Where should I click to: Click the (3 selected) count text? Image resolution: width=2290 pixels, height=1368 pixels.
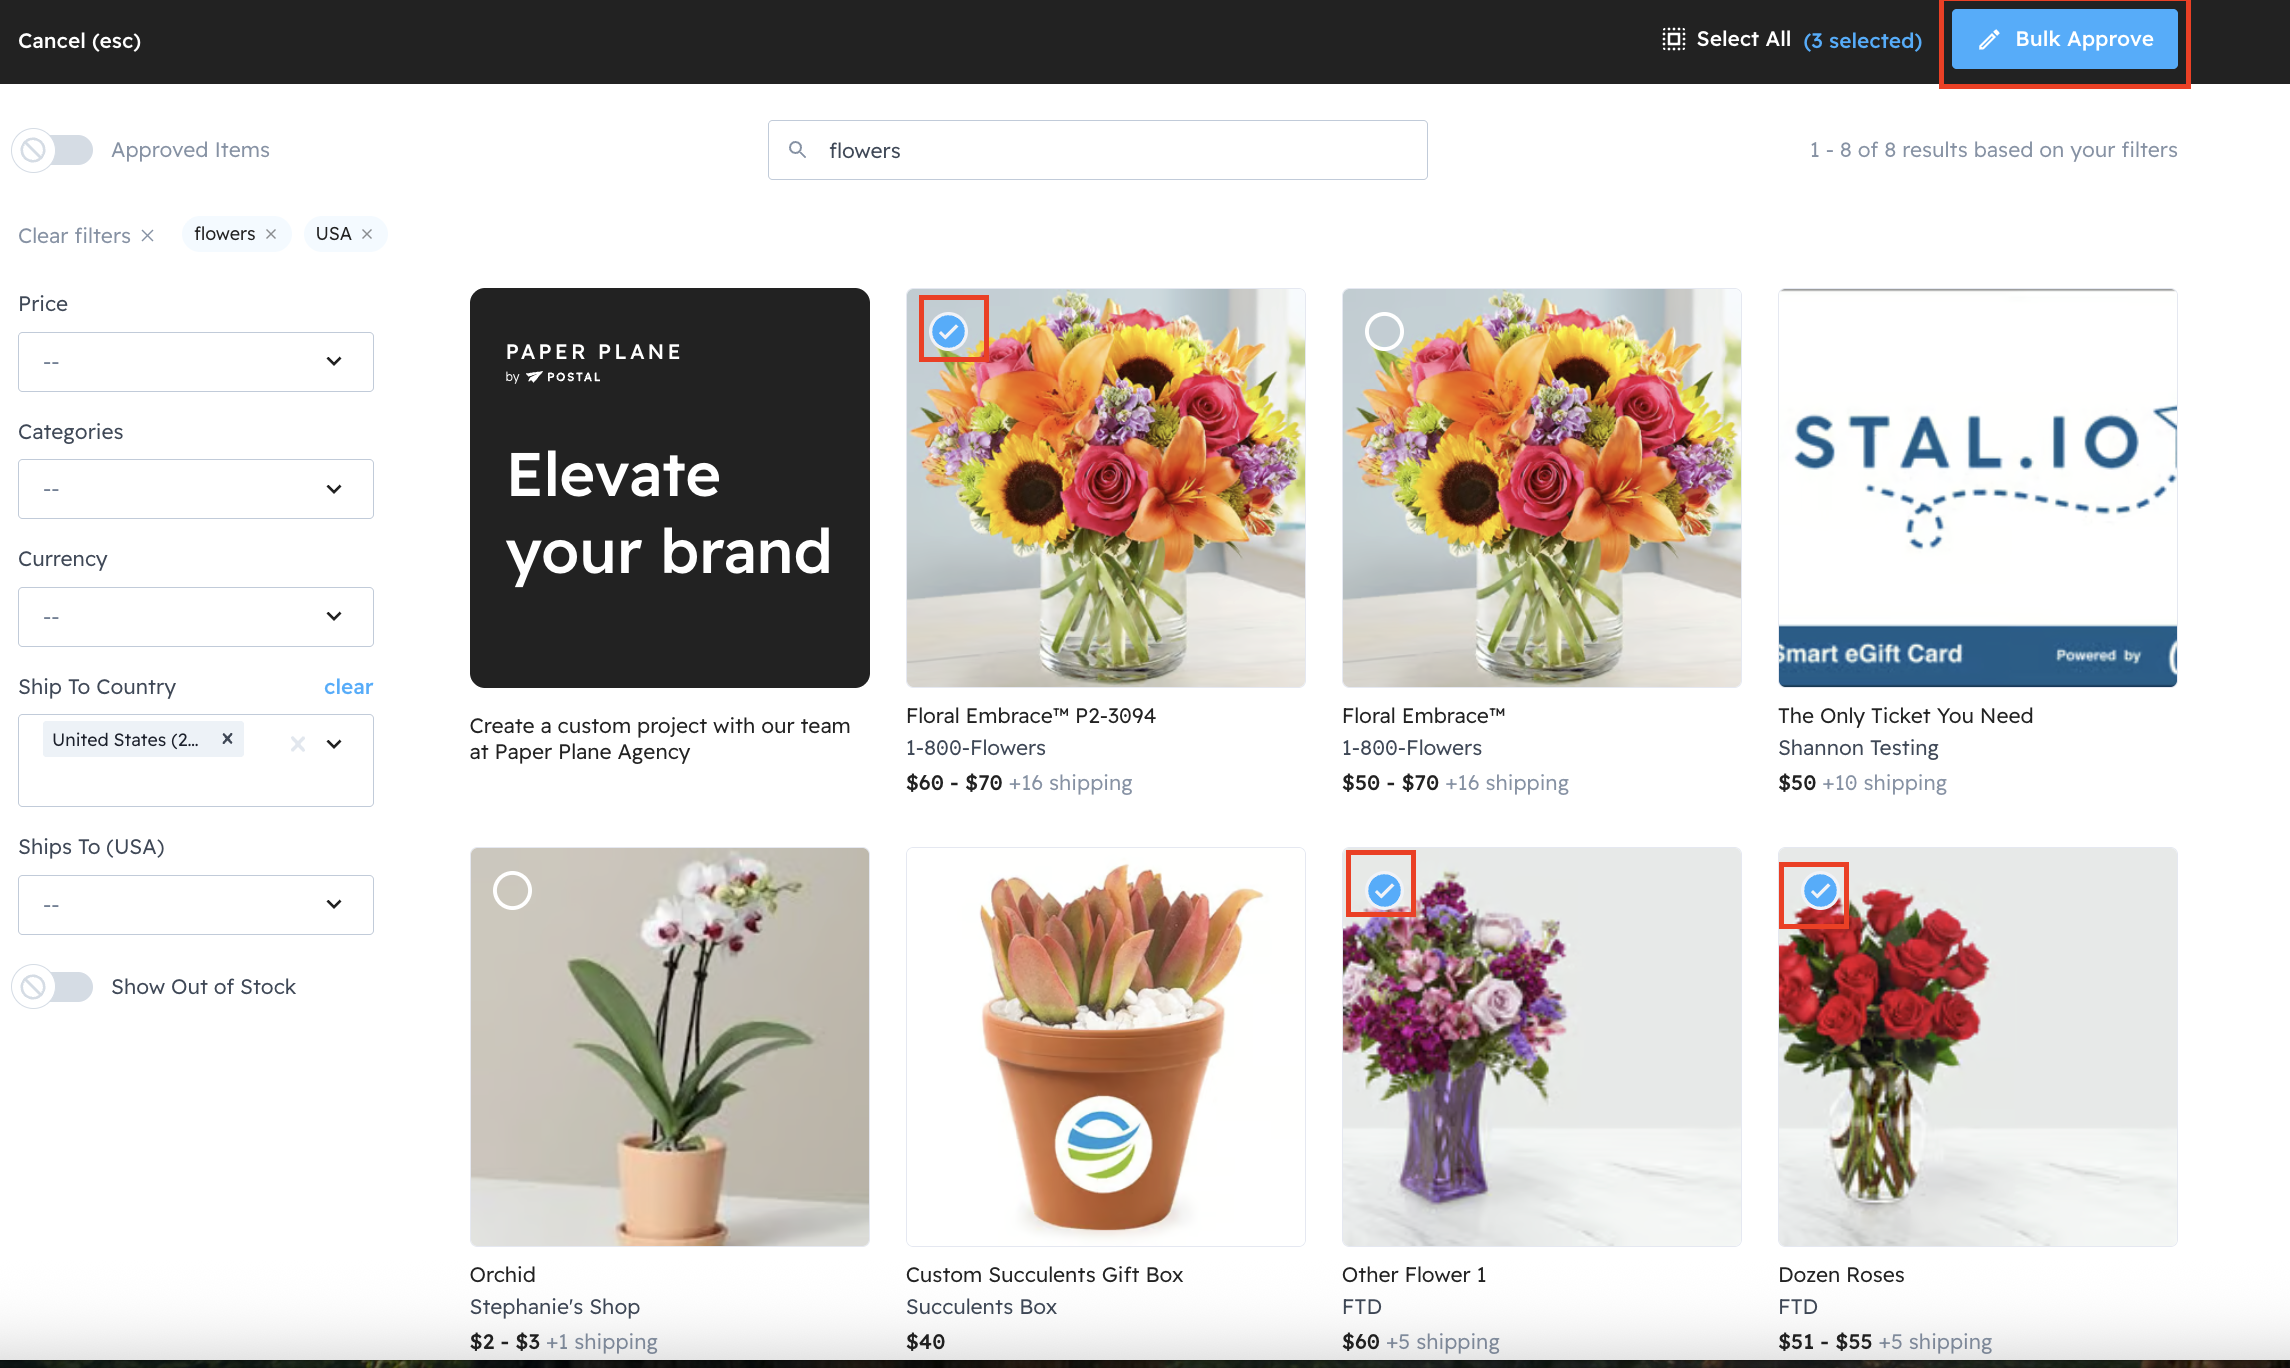coord(1863,41)
